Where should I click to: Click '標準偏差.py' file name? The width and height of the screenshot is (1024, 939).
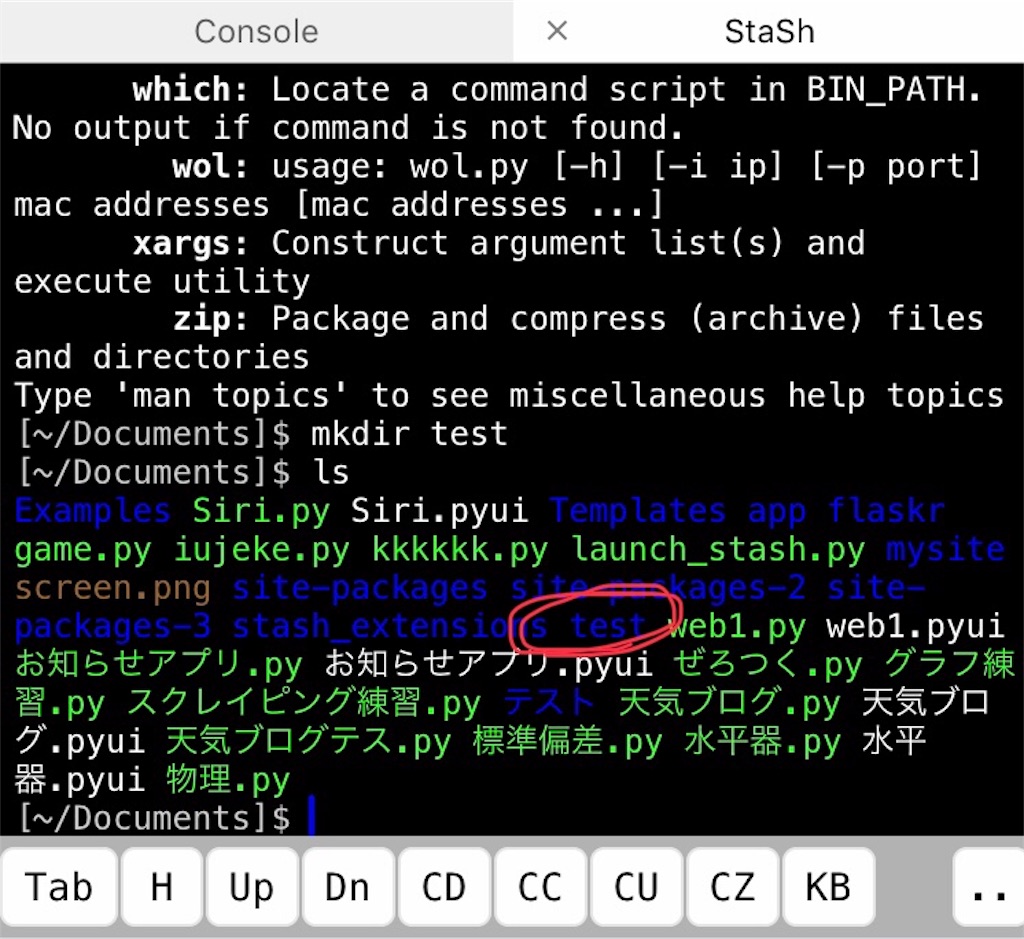(567, 741)
